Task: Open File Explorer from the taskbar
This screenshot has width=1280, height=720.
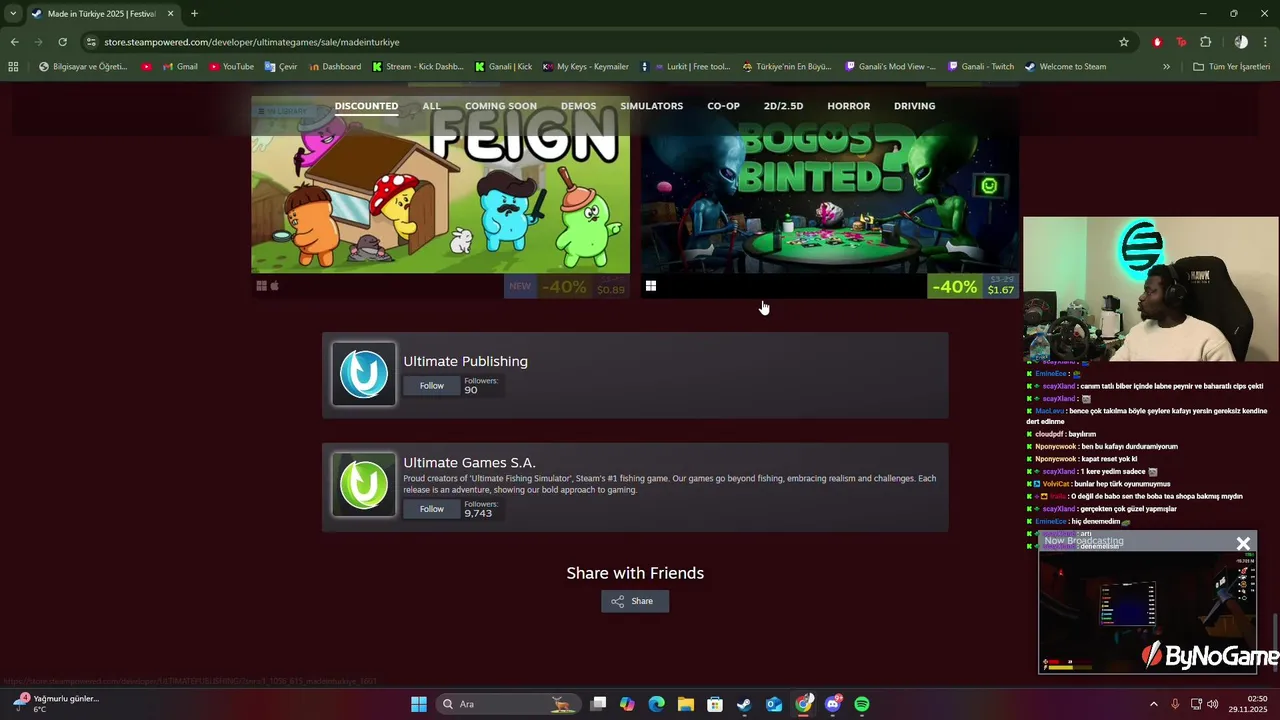Action: tap(686, 704)
